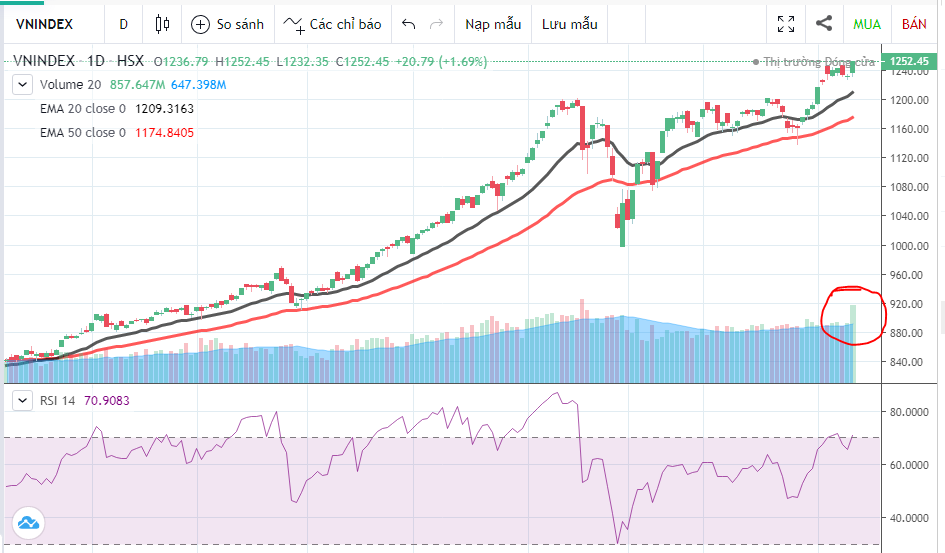This screenshot has height=553, width=945.
Task: Click the current price label 1252.45
Action: [909, 61]
